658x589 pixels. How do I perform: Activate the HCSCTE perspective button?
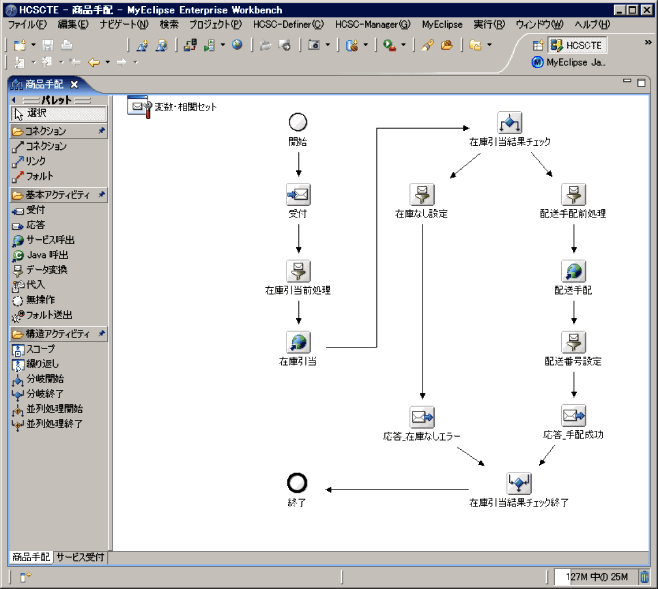[x=576, y=45]
